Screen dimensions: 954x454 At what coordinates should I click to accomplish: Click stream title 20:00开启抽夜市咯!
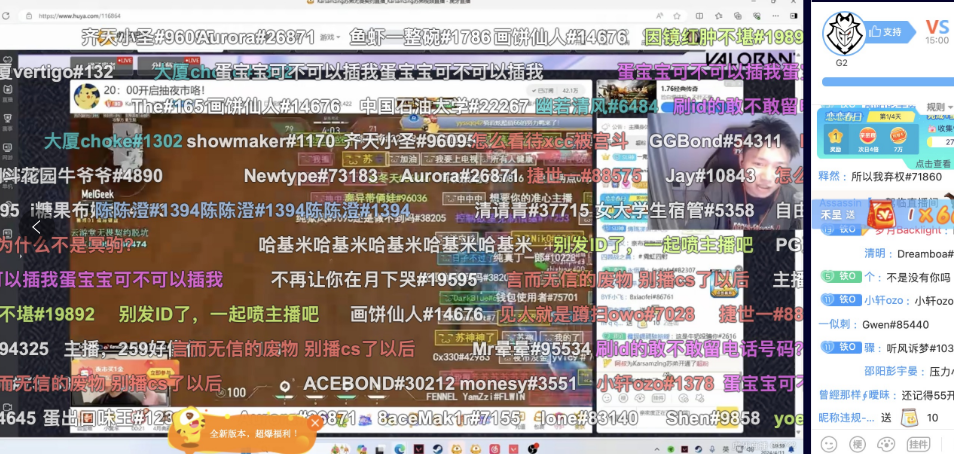tap(154, 89)
